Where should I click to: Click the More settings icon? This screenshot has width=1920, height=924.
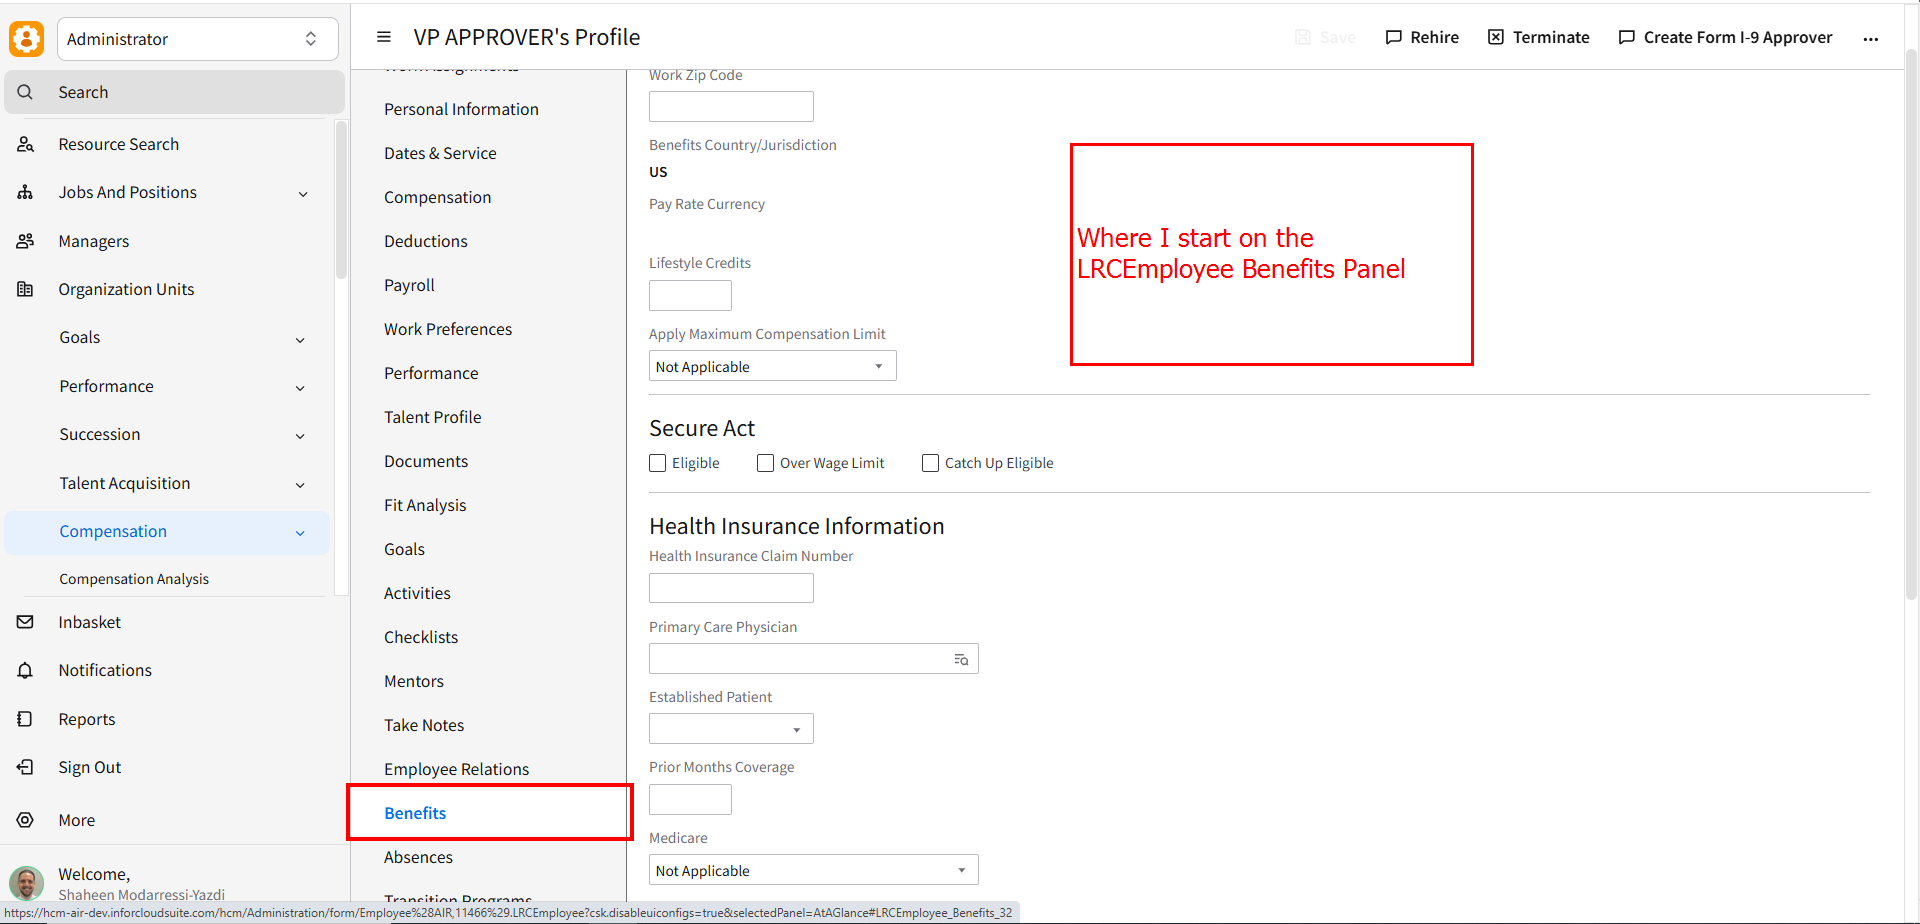point(26,820)
